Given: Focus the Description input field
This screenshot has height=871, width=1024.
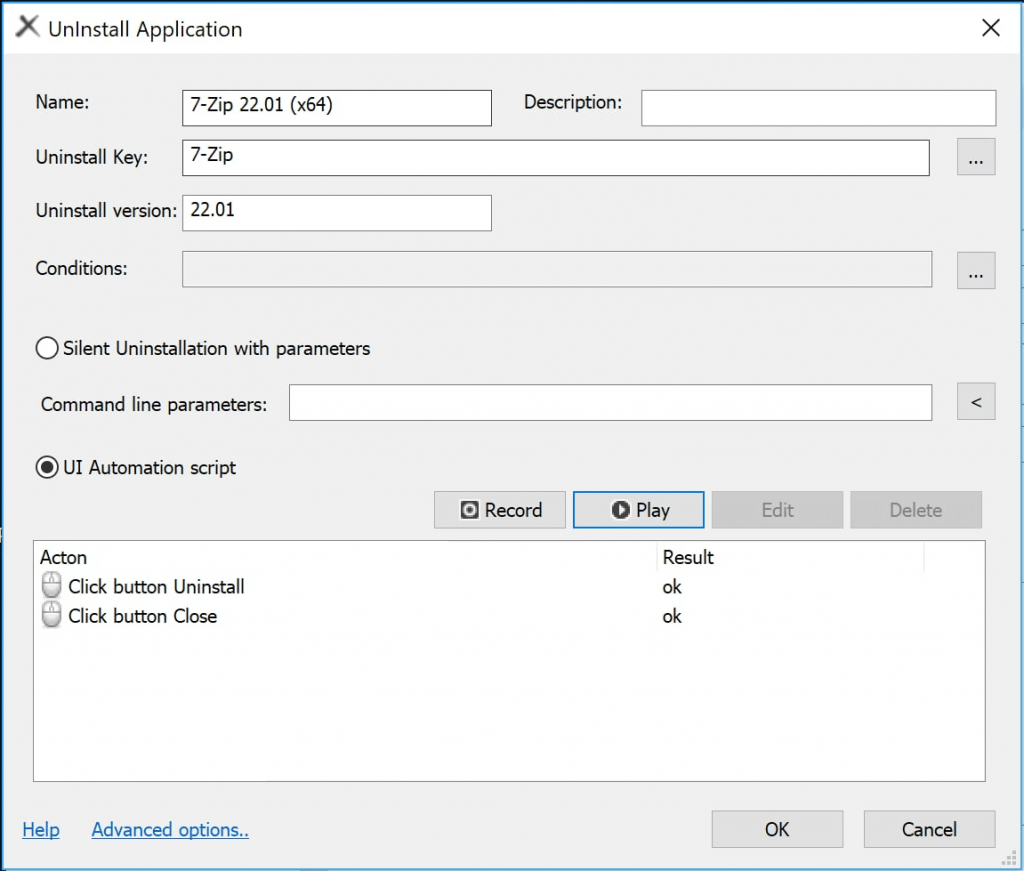Looking at the screenshot, I should (x=818, y=108).
